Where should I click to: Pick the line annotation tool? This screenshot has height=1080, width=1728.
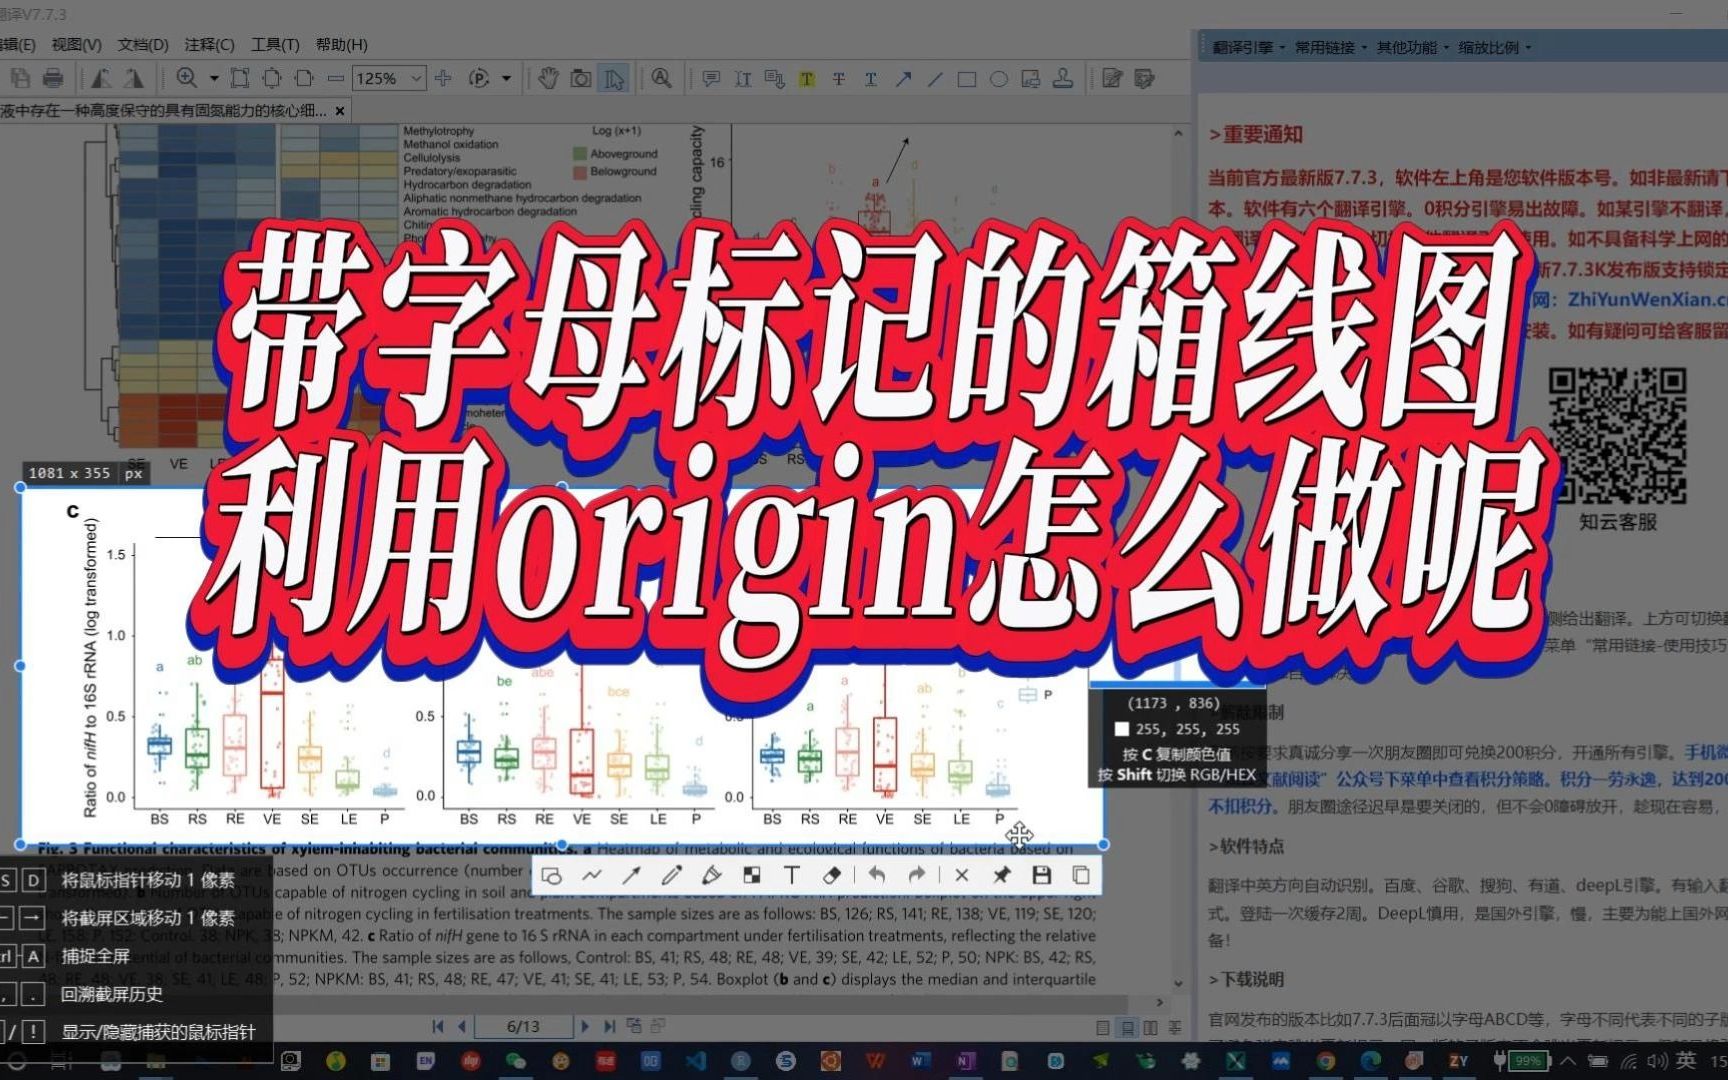pos(935,78)
